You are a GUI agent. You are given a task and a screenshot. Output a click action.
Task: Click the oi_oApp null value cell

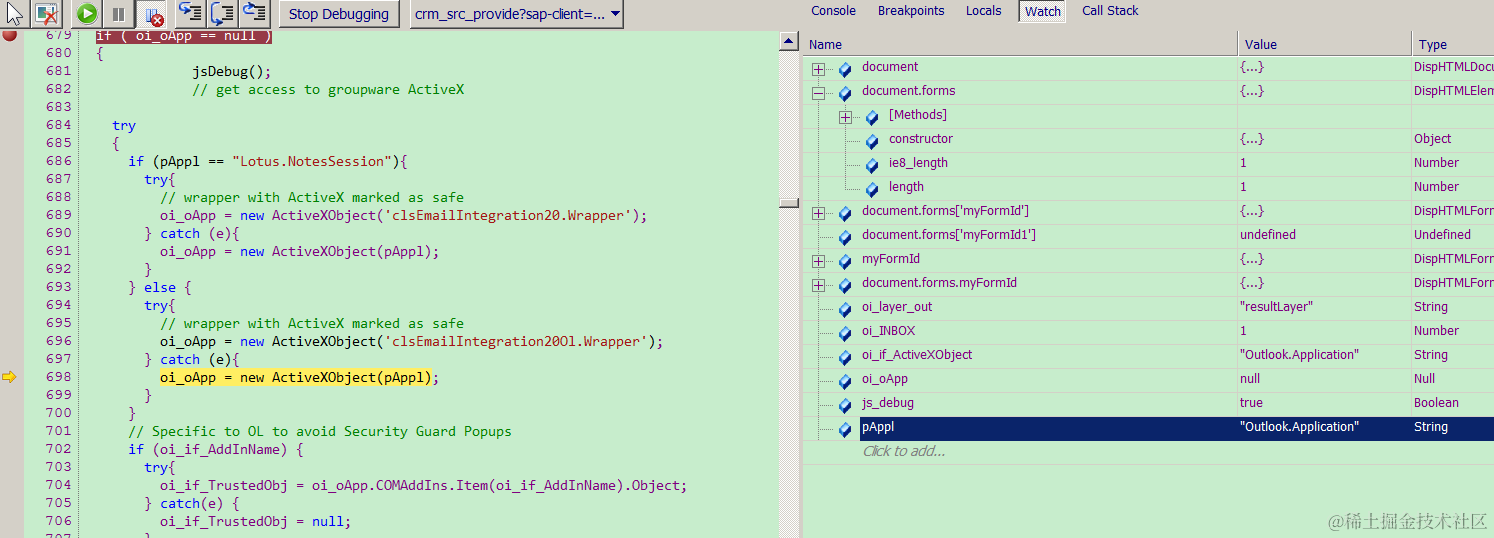pos(1324,379)
